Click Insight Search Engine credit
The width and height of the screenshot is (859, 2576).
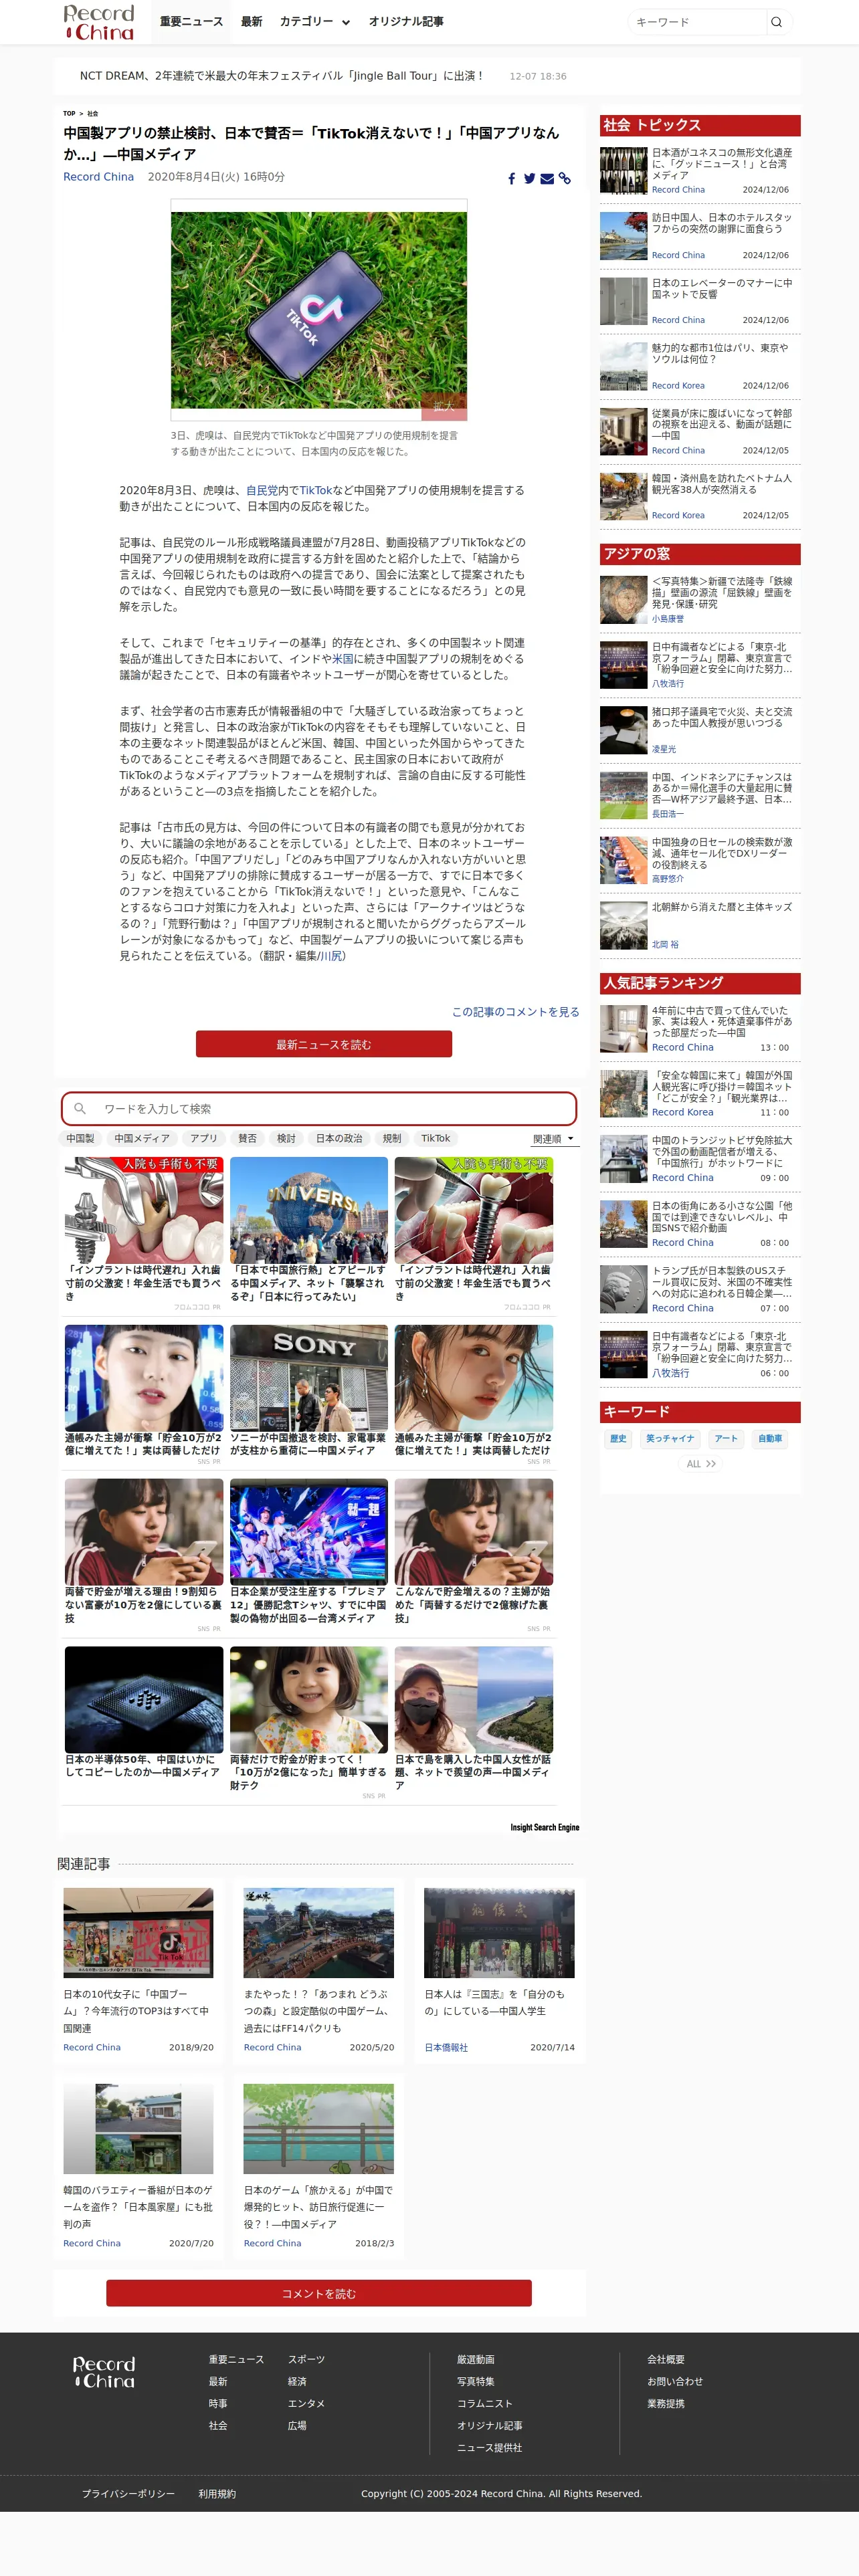(545, 1827)
